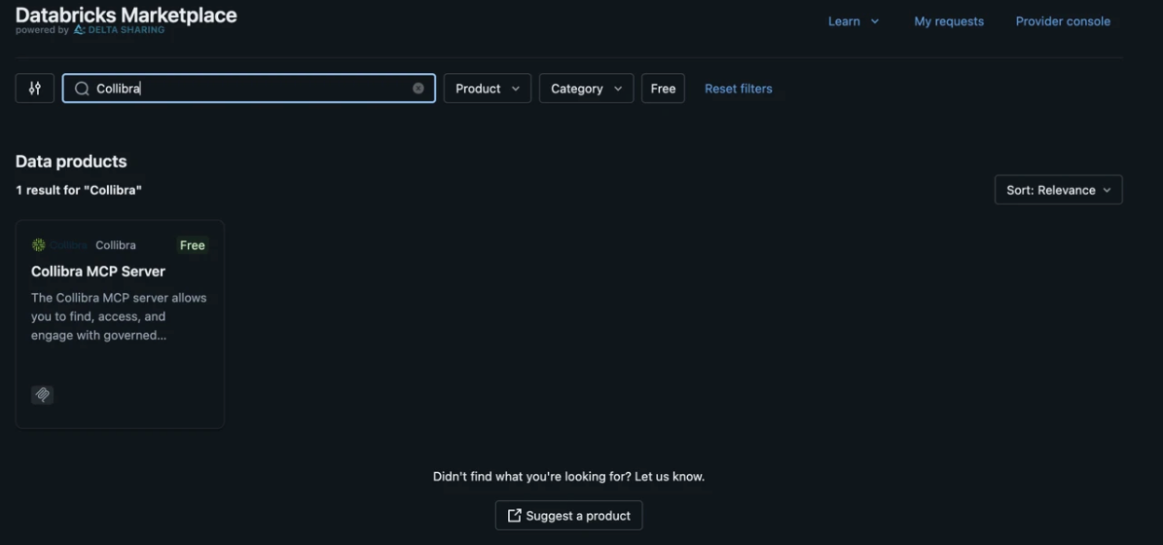Open the Category filter dropdown
This screenshot has width=1163, height=545.
point(586,88)
